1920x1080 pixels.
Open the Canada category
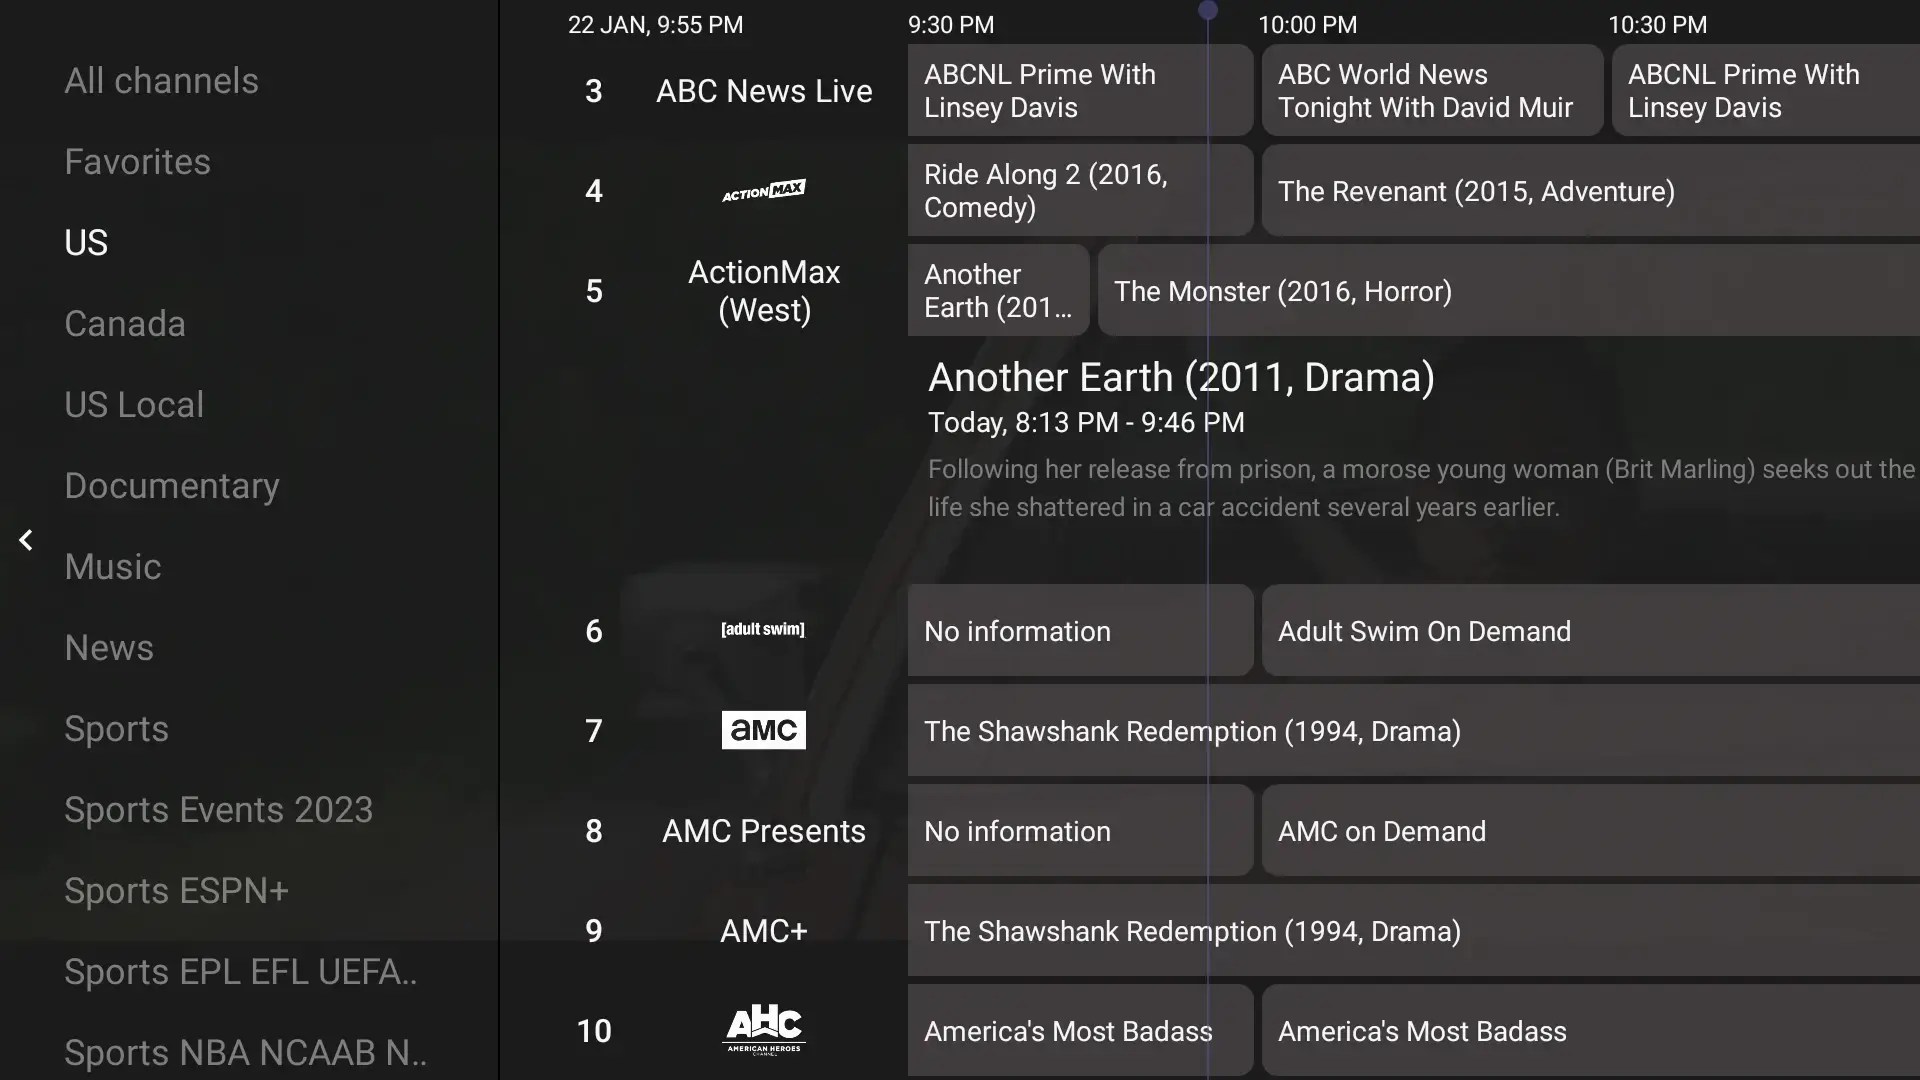point(125,323)
